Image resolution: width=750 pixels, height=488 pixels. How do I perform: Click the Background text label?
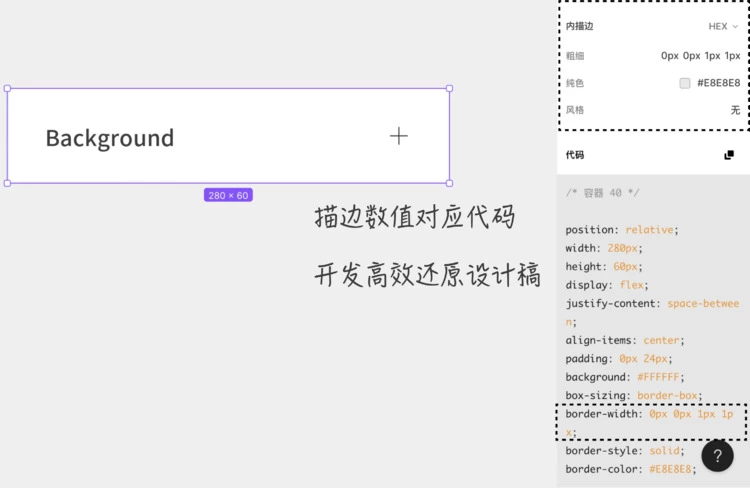(110, 138)
